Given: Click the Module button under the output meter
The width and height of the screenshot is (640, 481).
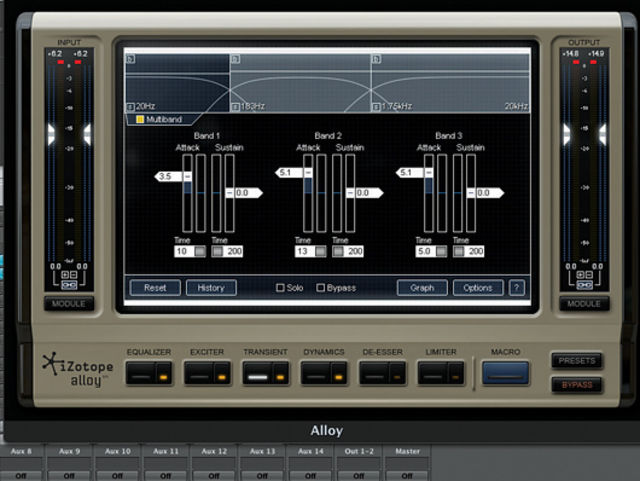Looking at the screenshot, I should click(x=584, y=304).
